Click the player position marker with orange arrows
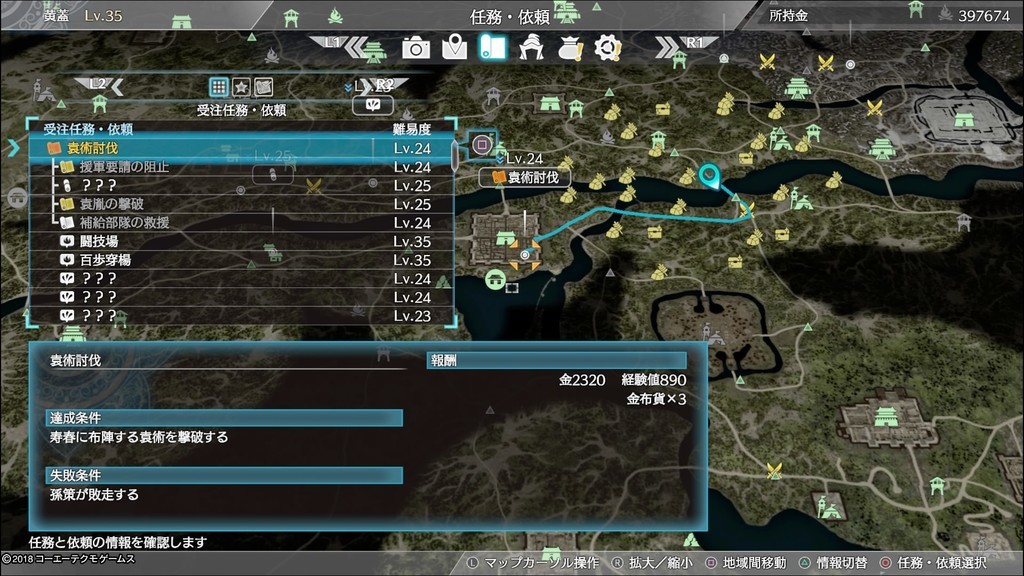The width and height of the screenshot is (1024, 576). (x=524, y=255)
